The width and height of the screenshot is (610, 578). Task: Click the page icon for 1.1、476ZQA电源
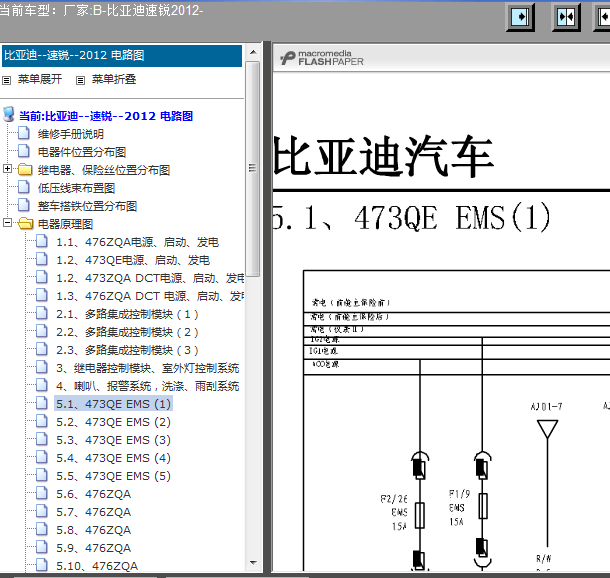[x=42, y=241]
